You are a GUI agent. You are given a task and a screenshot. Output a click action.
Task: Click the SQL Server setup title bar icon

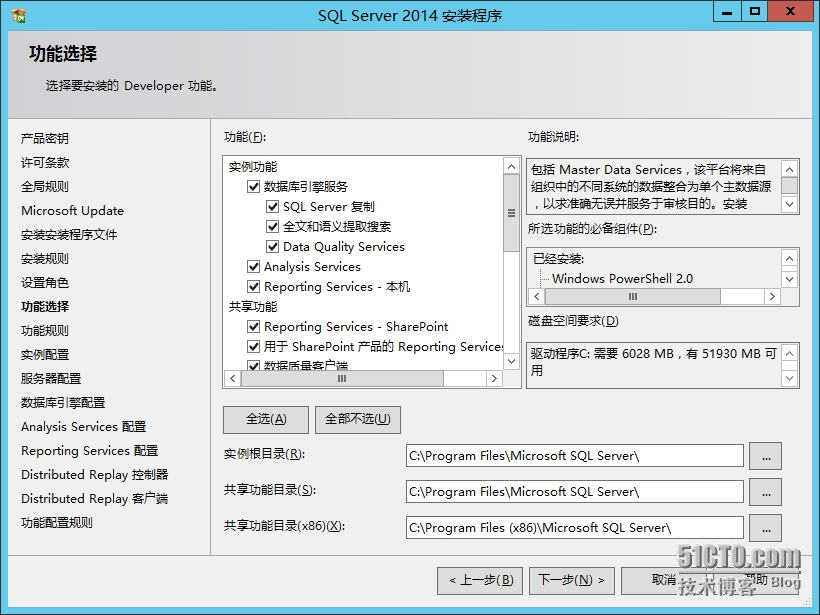pyautogui.click(x=19, y=15)
